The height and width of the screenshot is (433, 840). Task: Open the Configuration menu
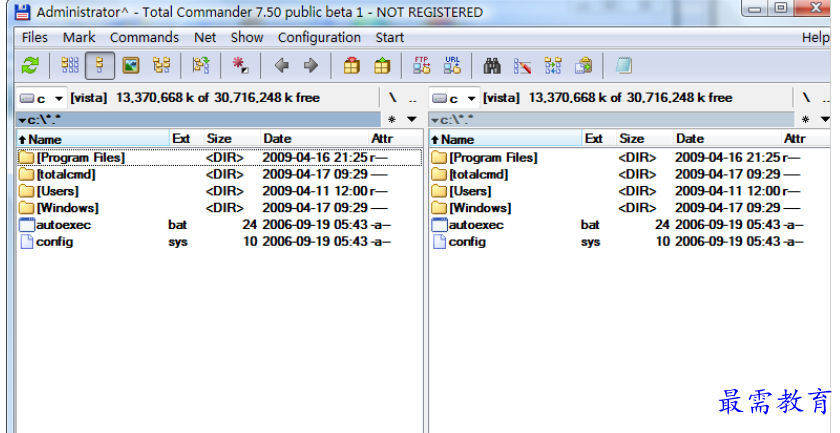point(319,38)
